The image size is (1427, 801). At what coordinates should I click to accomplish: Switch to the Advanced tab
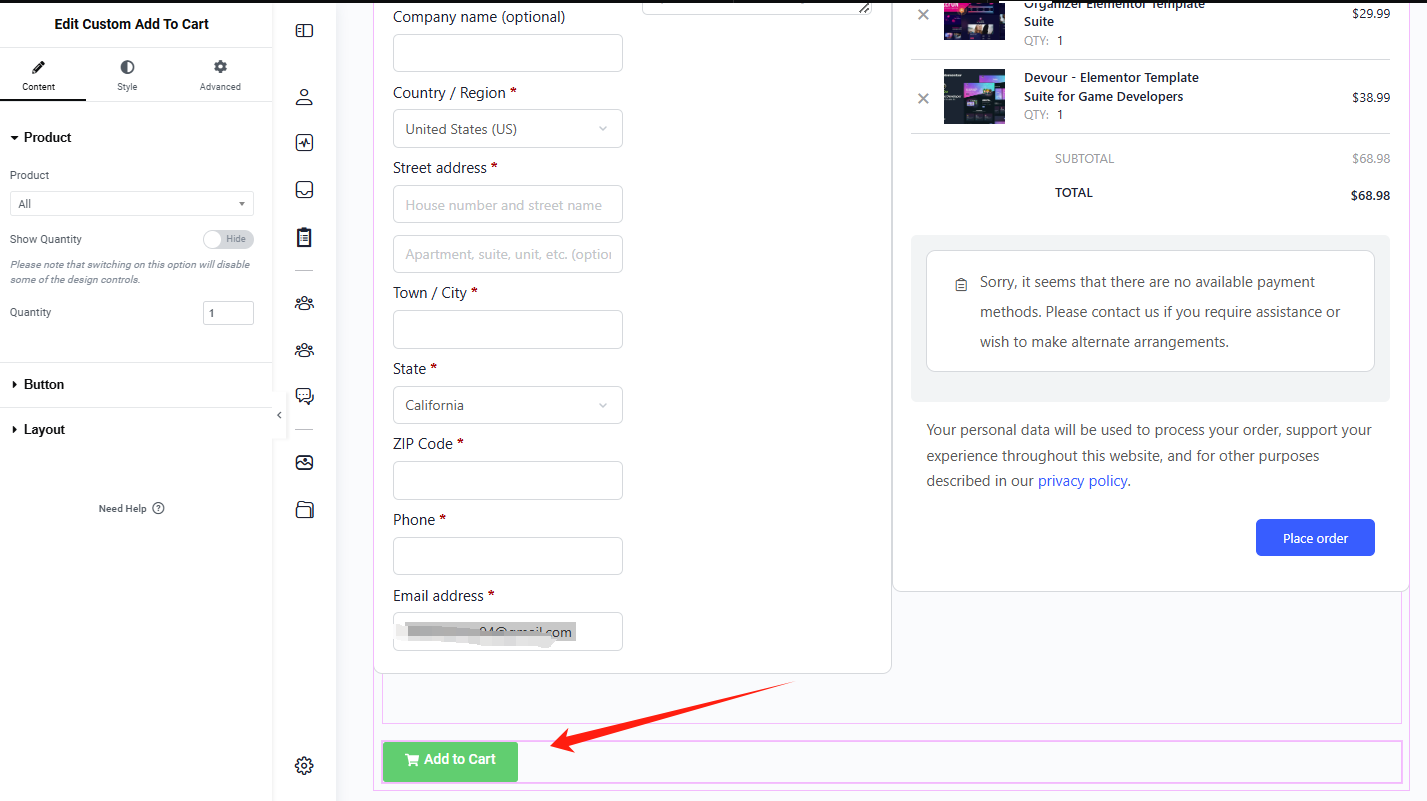(219, 74)
